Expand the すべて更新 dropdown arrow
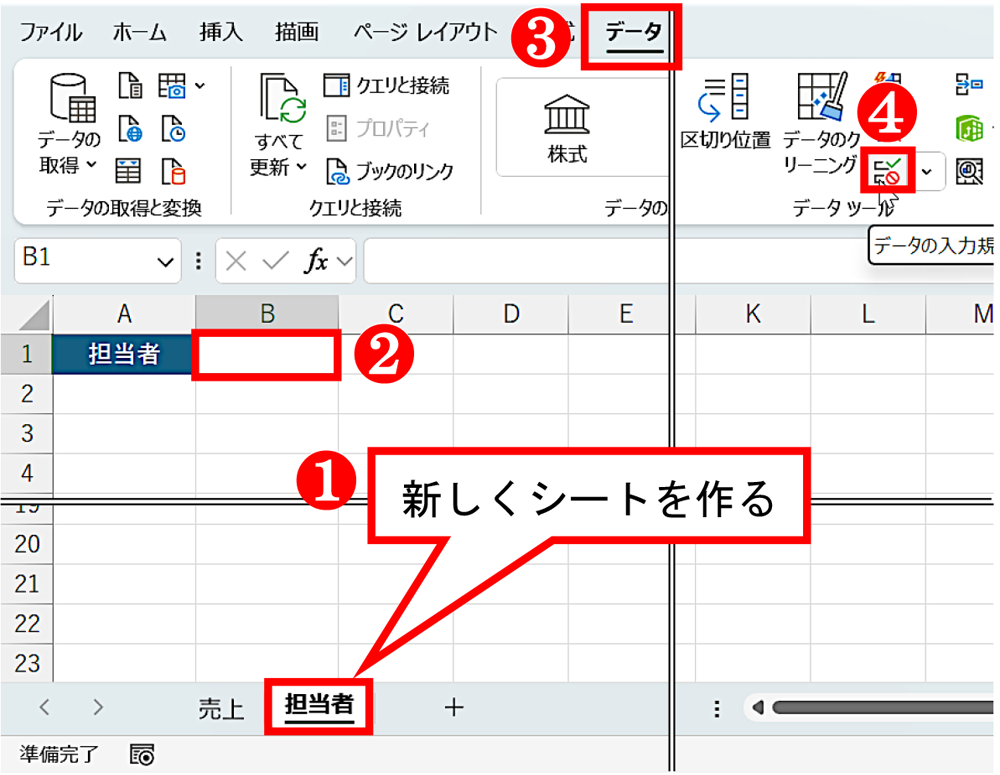This screenshot has width=1000, height=775. (301, 166)
